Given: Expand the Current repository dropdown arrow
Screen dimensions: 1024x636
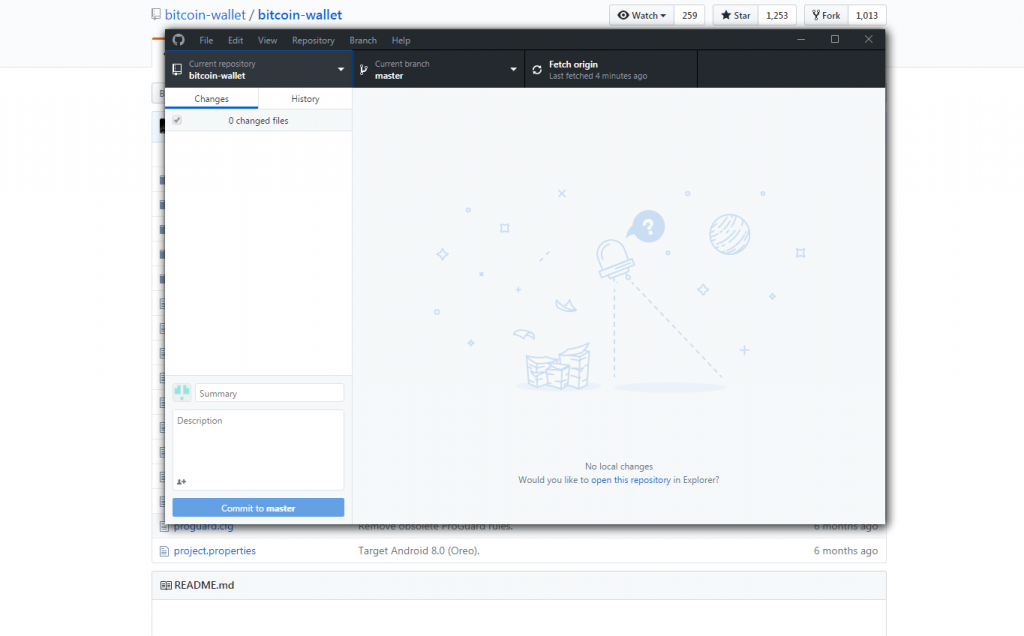Looking at the screenshot, I should pos(341,69).
